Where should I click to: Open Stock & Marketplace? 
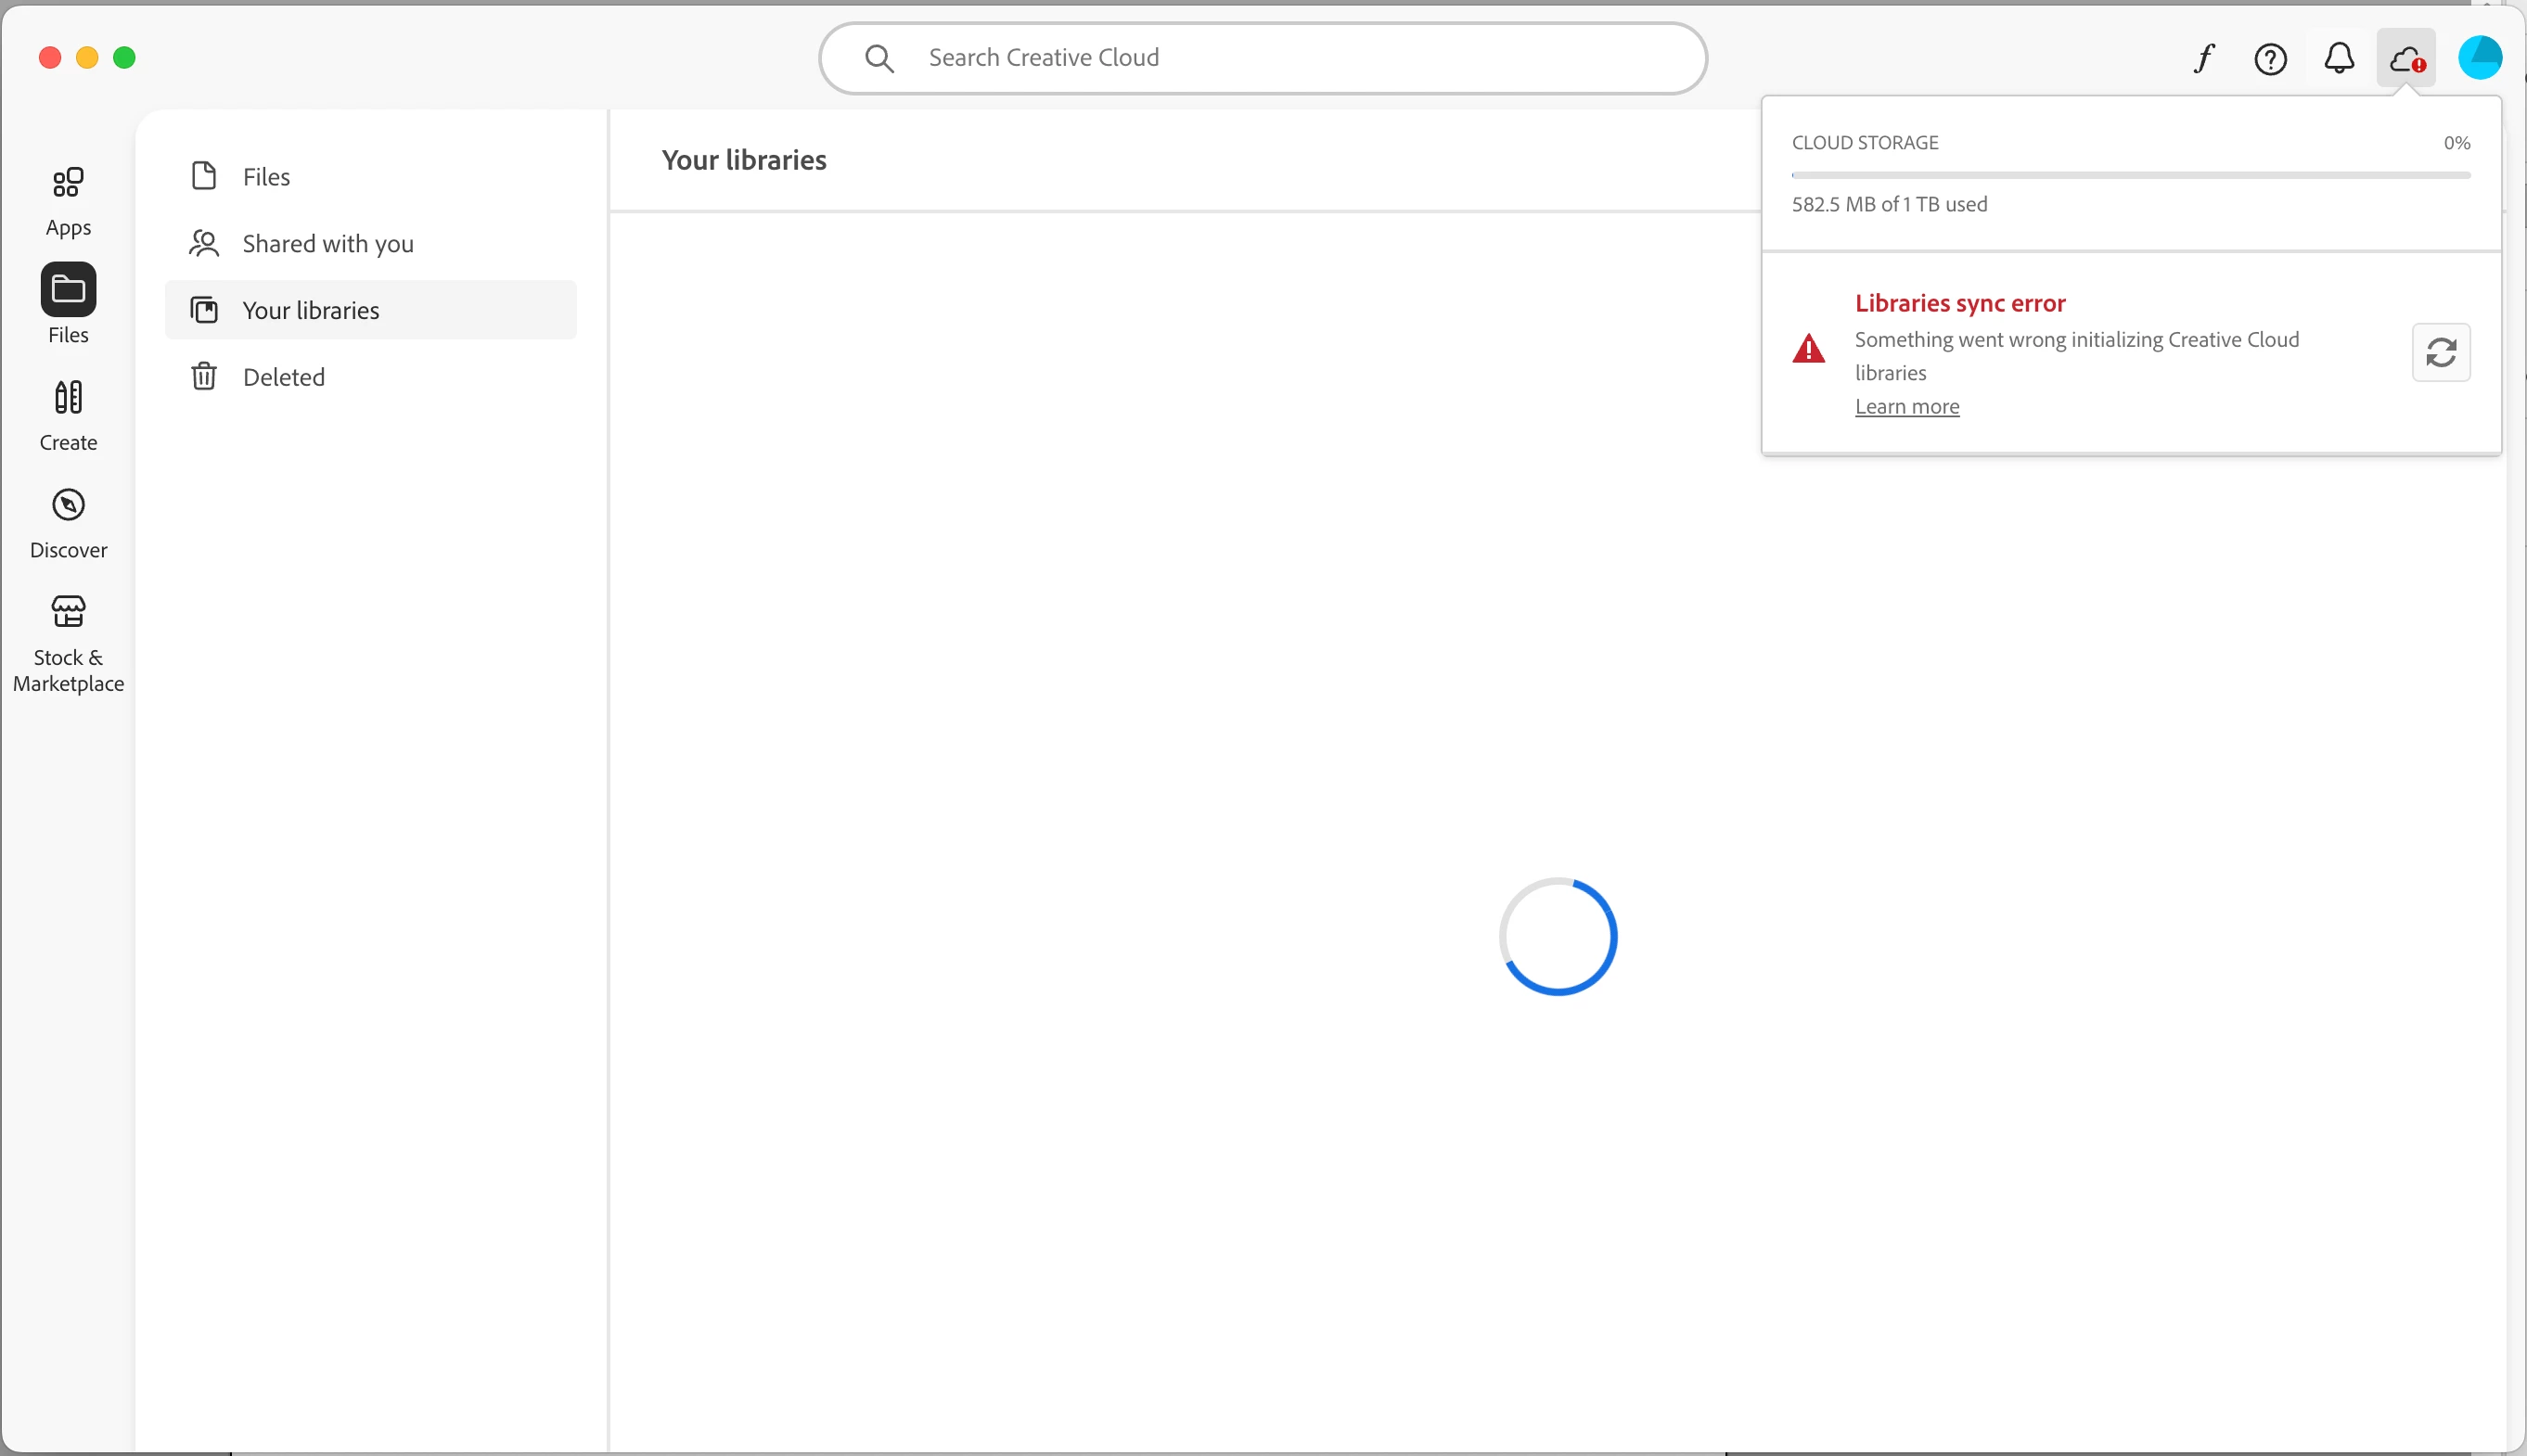[68, 641]
